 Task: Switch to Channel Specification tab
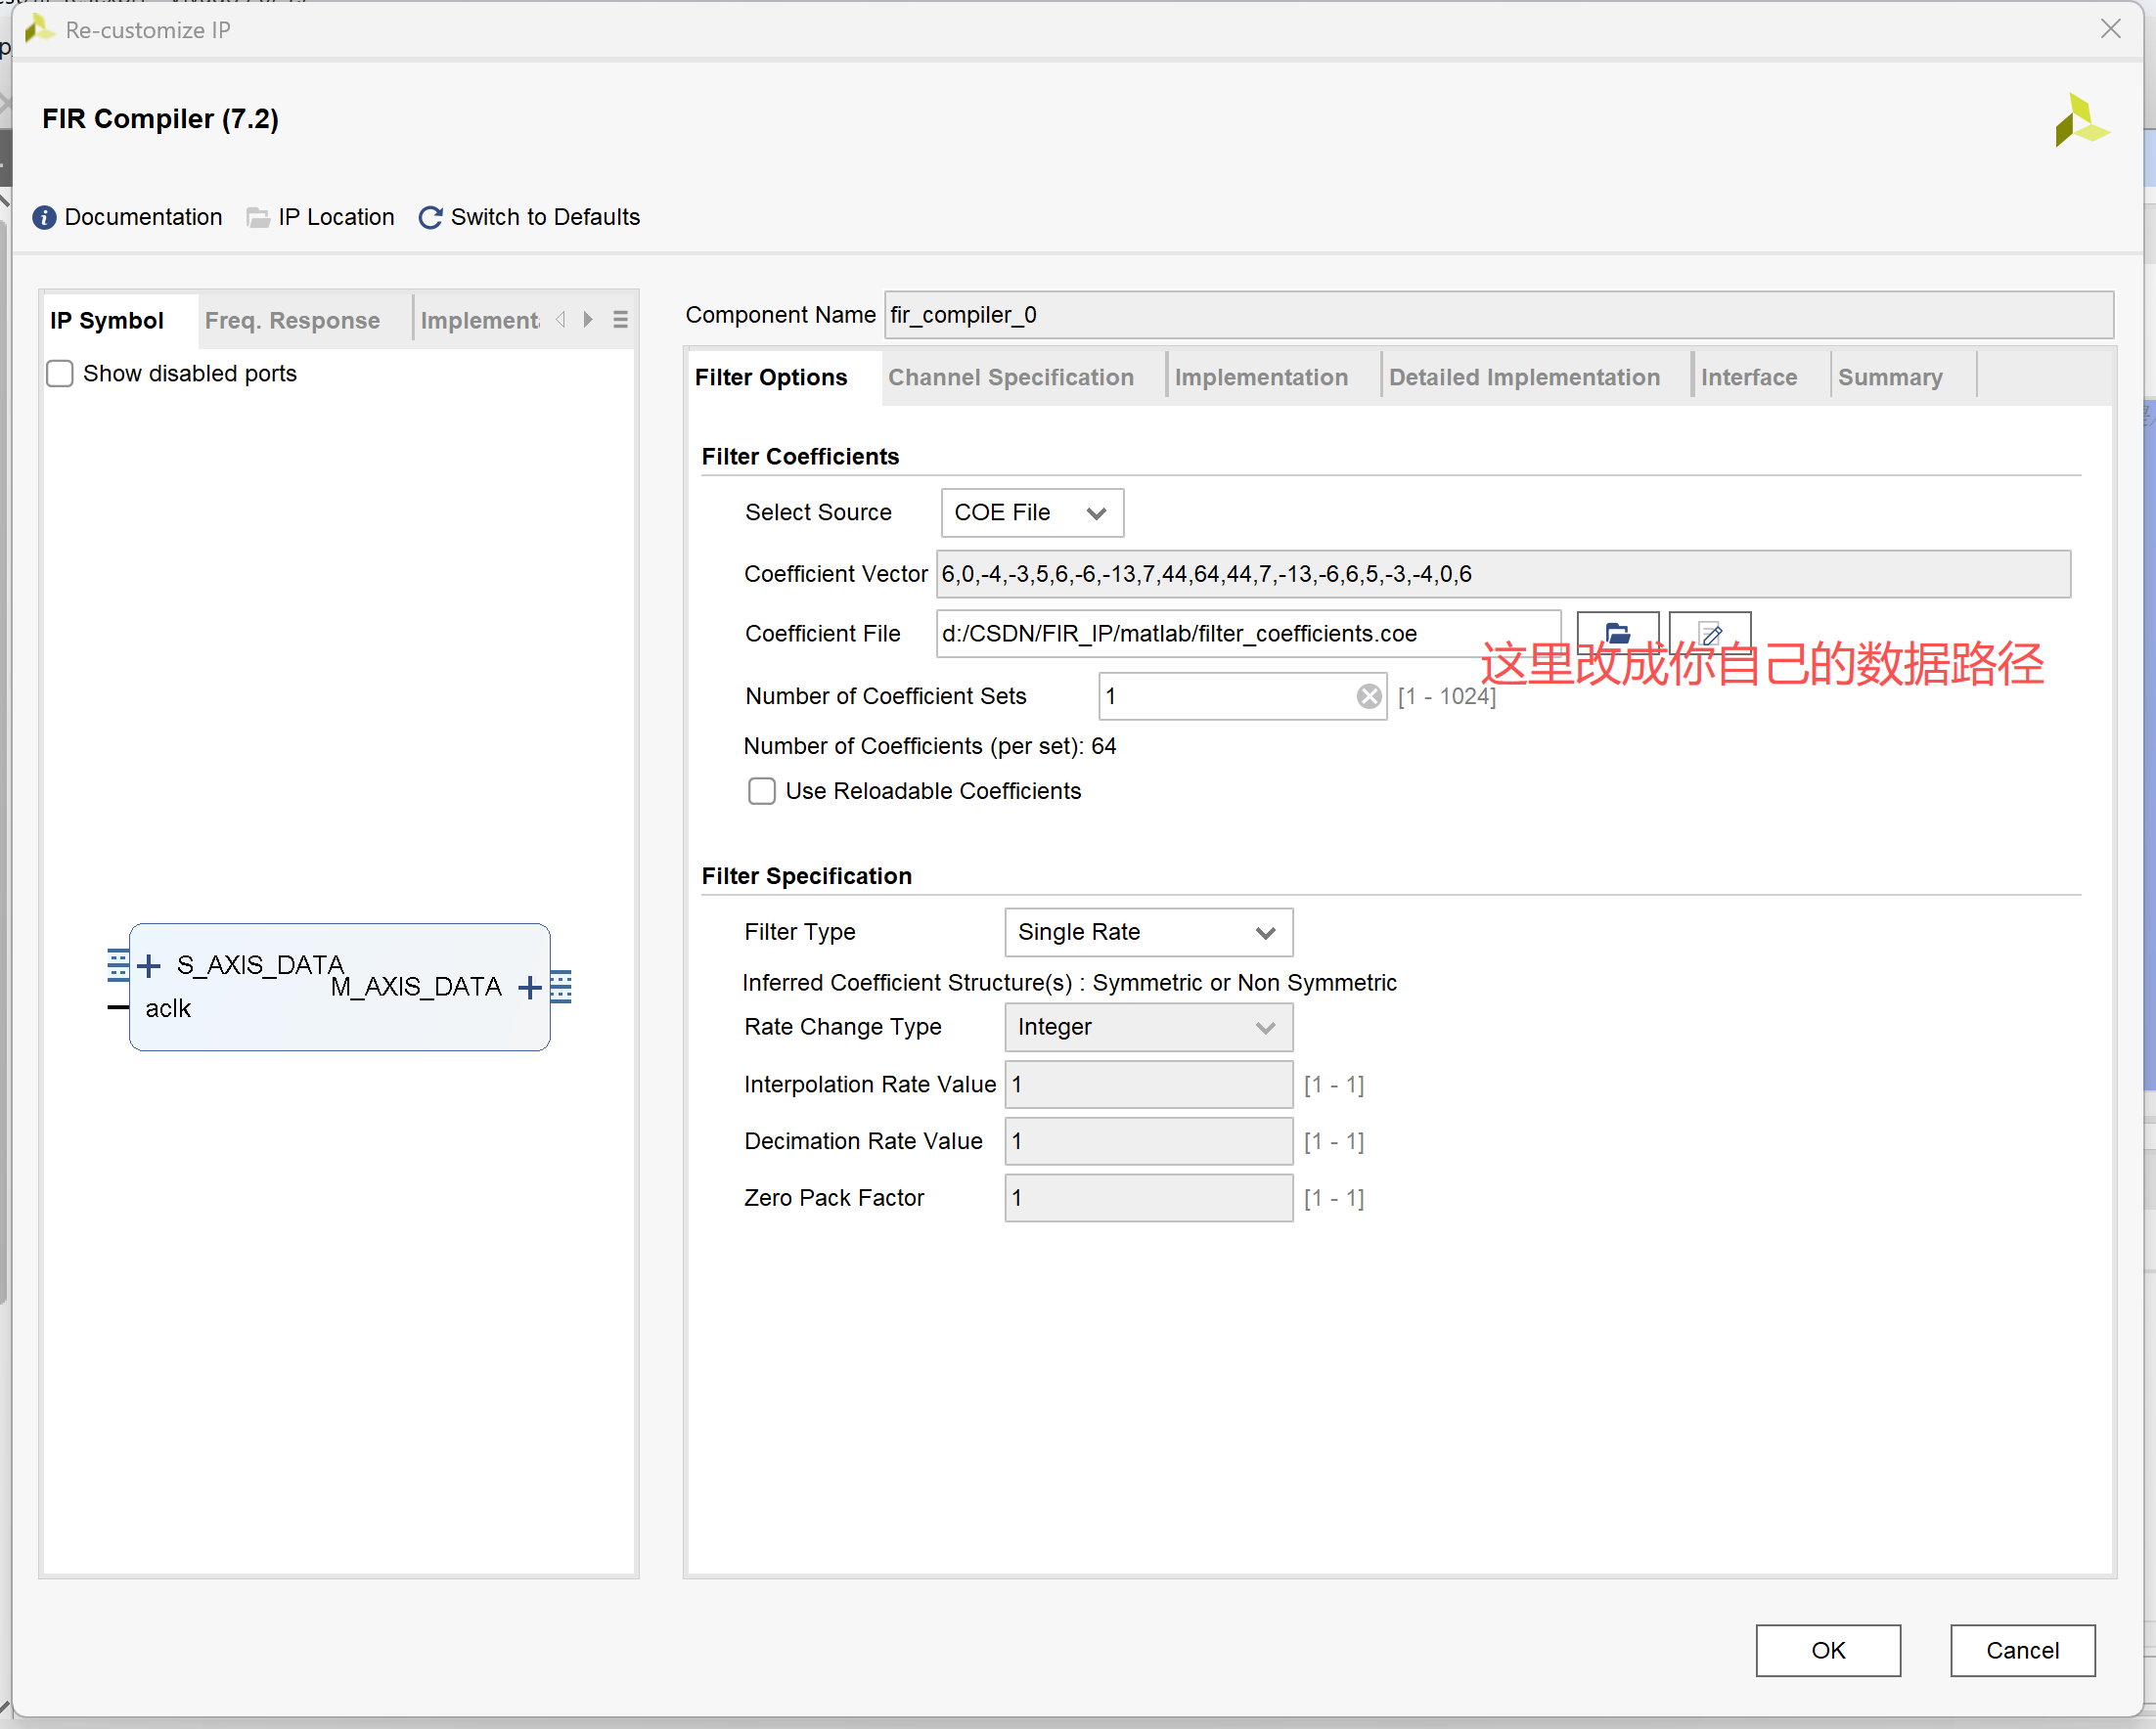(x=1010, y=377)
